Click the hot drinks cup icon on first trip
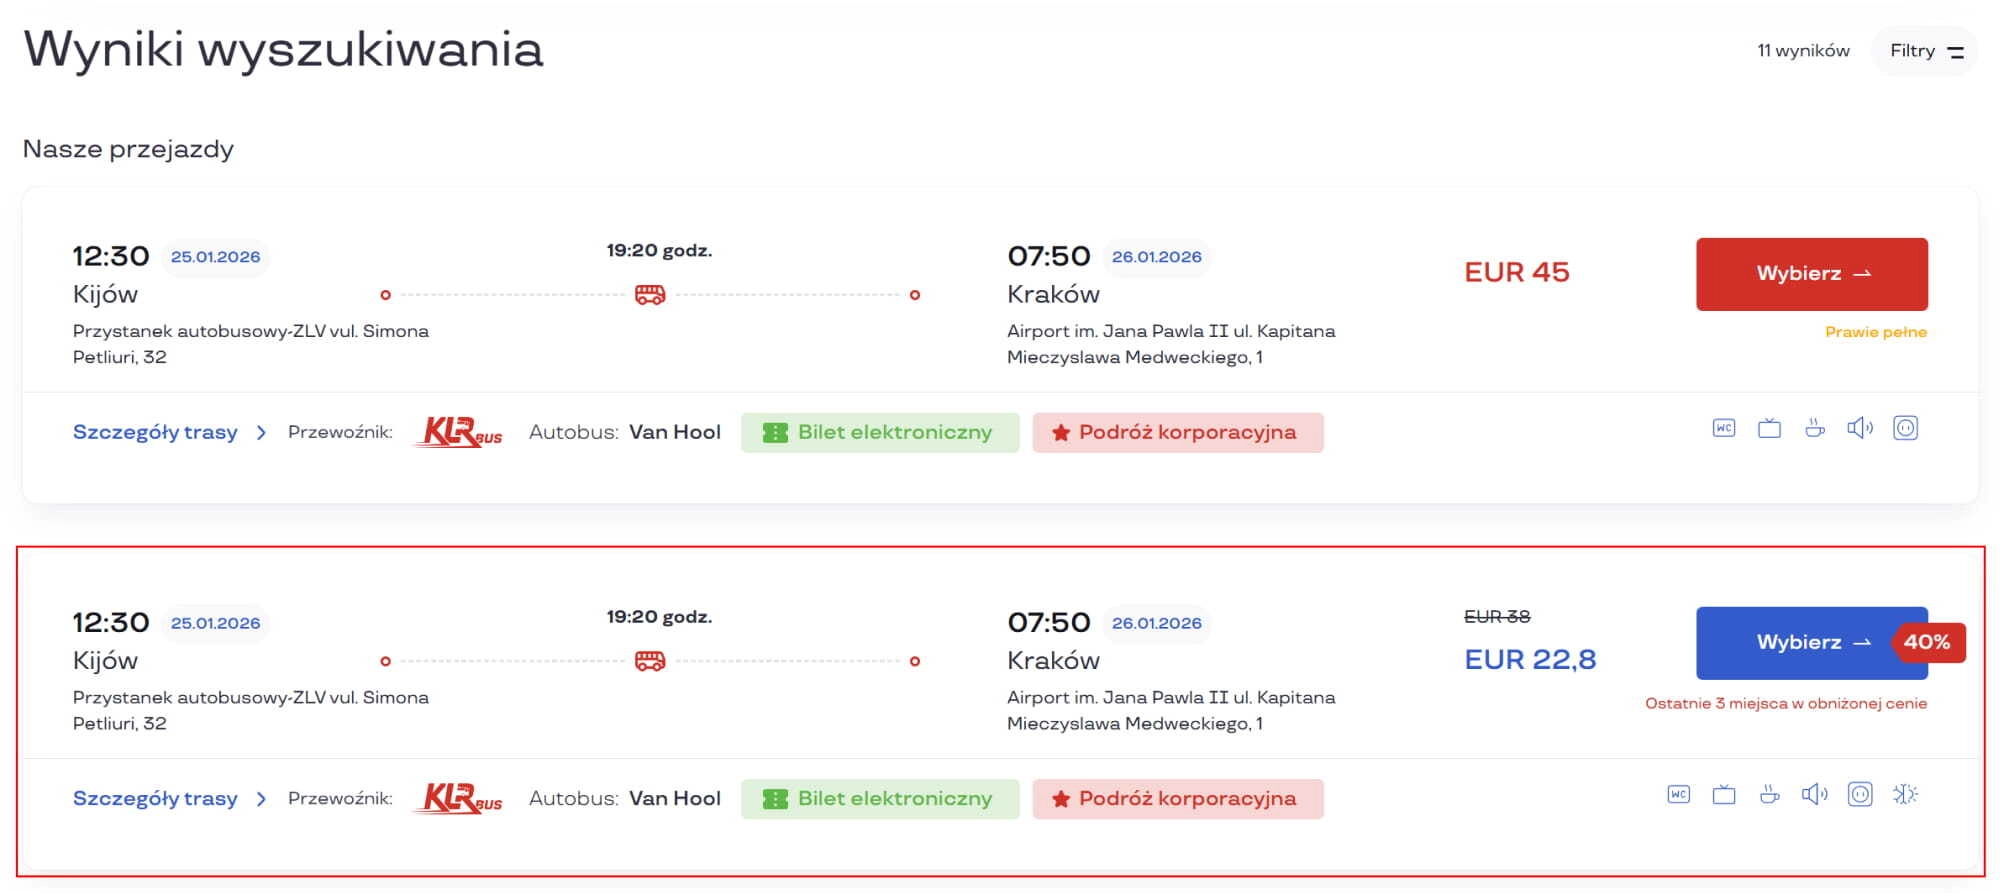Screen dimensions: 2000x893 [1815, 429]
